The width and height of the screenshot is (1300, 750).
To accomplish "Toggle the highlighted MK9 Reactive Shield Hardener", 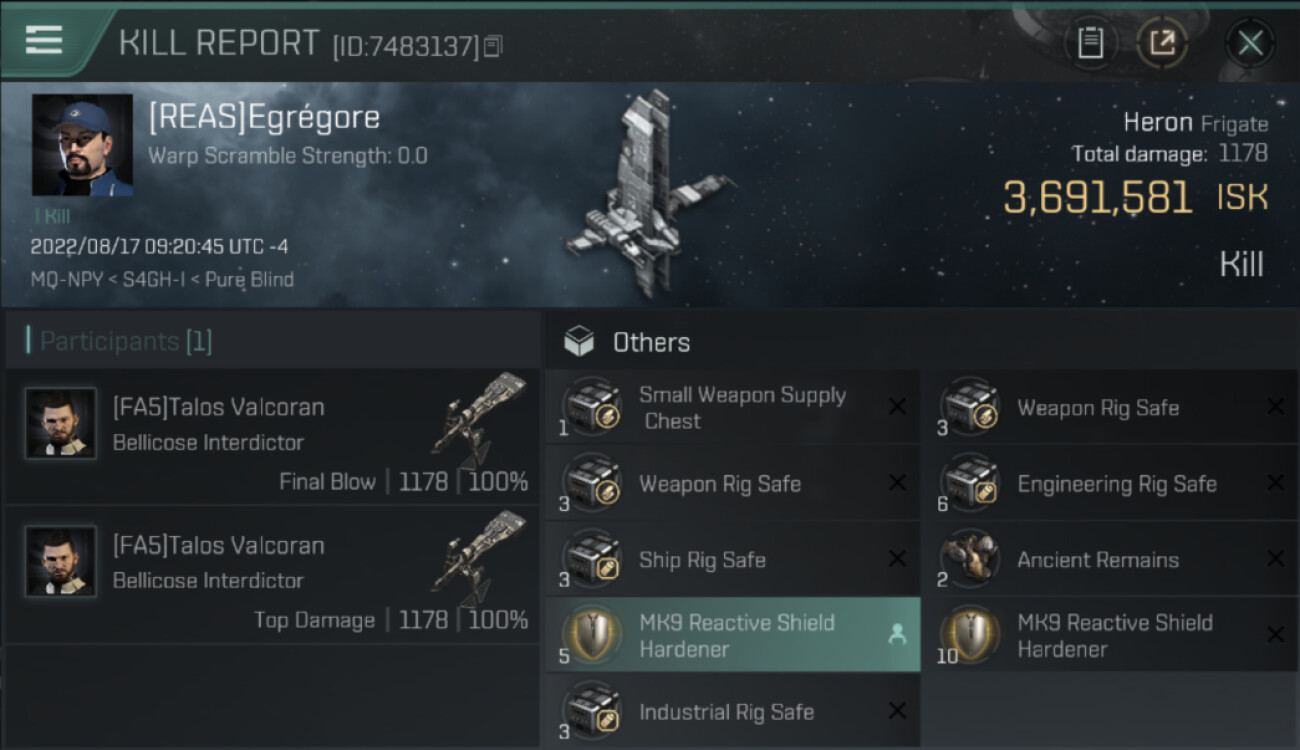I will [897, 635].
